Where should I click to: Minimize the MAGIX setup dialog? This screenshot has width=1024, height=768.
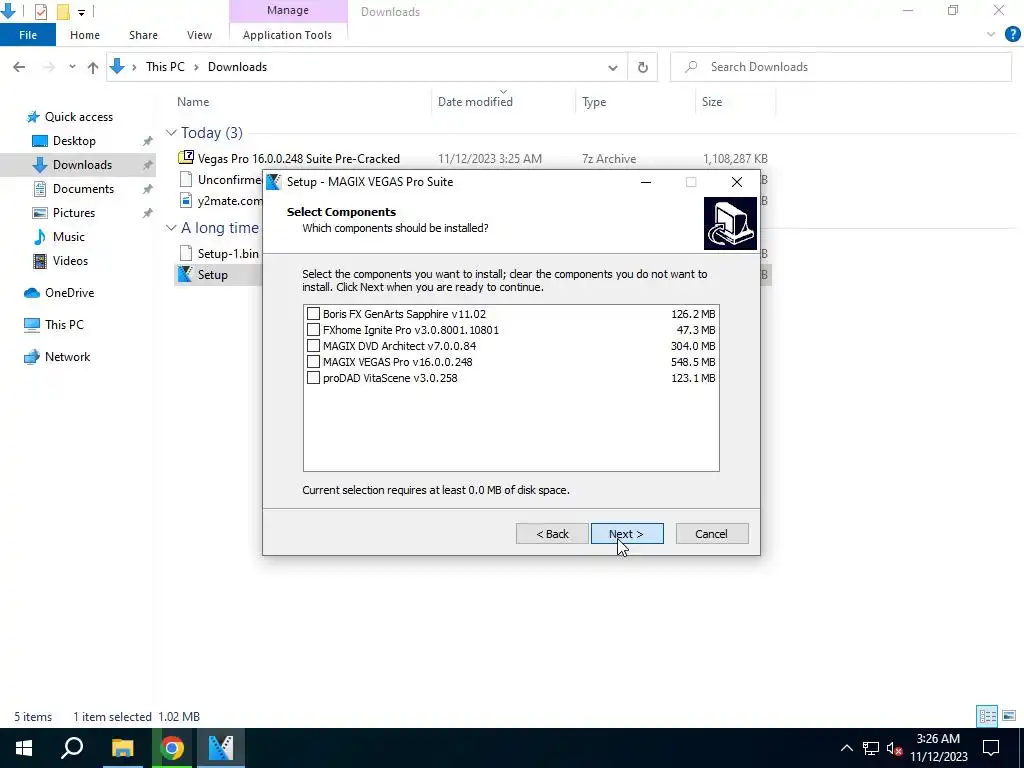[x=646, y=182]
